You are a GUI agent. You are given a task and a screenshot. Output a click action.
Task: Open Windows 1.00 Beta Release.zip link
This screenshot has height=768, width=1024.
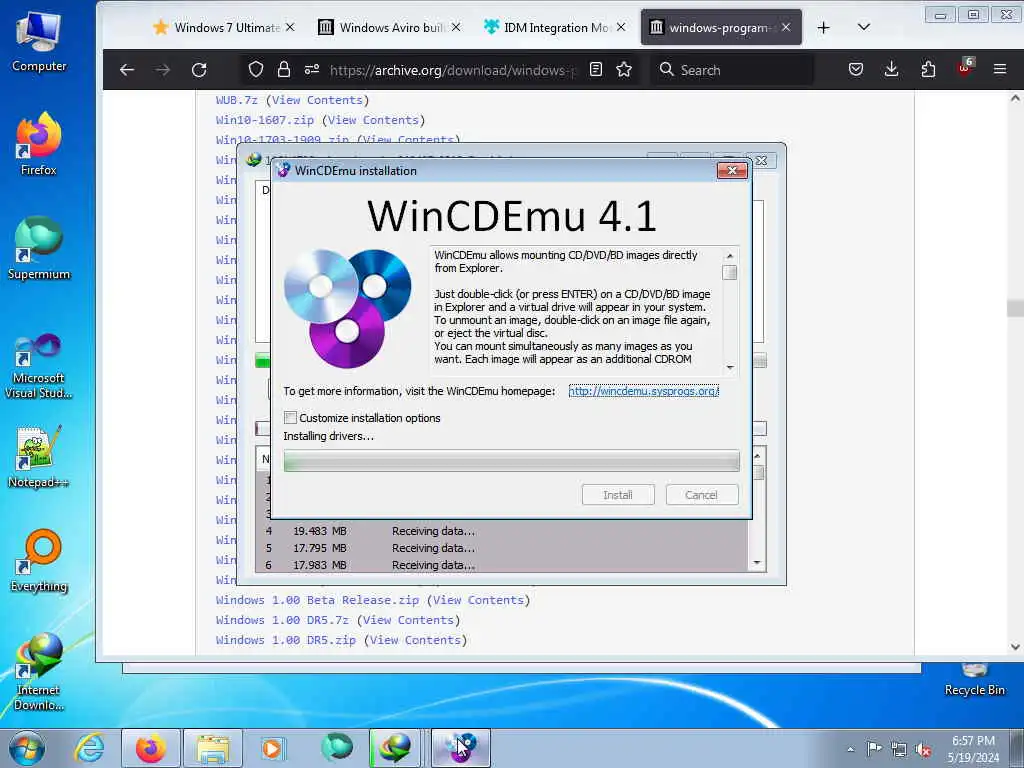pyautogui.click(x=317, y=600)
